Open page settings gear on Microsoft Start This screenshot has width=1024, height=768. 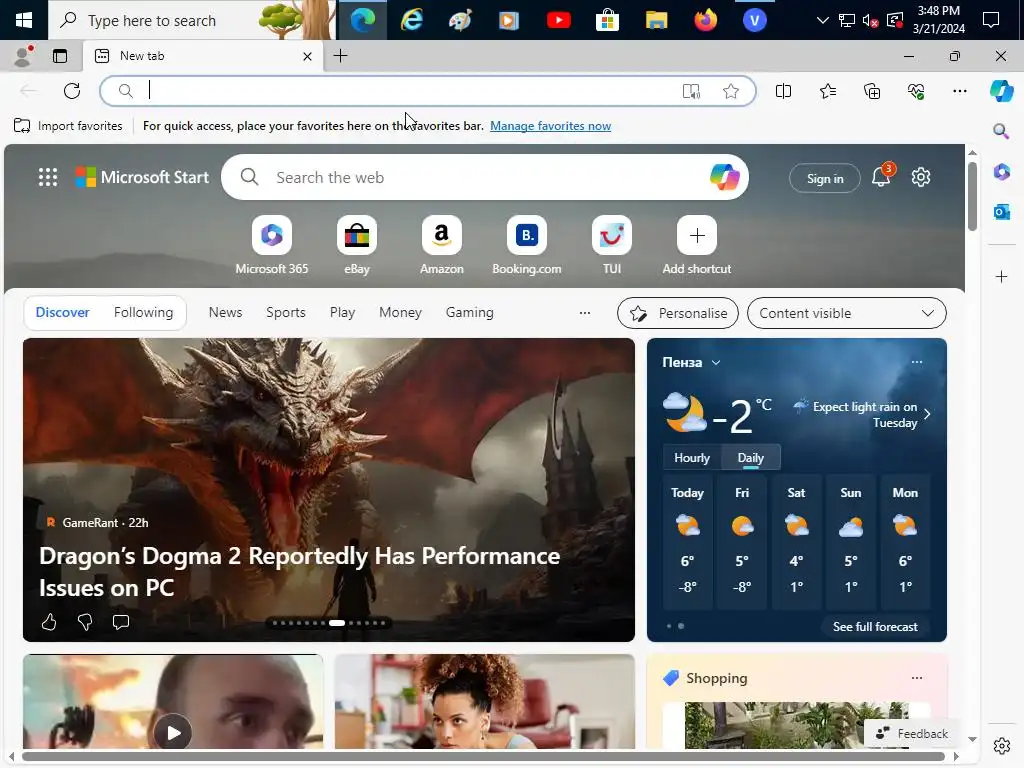tap(921, 177)
